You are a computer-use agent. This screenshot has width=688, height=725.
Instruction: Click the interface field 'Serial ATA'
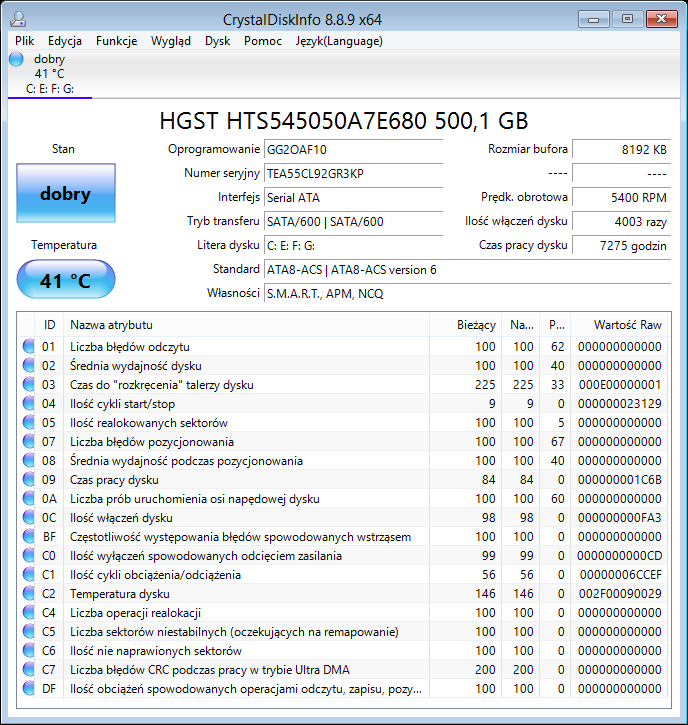coord(354,198)
